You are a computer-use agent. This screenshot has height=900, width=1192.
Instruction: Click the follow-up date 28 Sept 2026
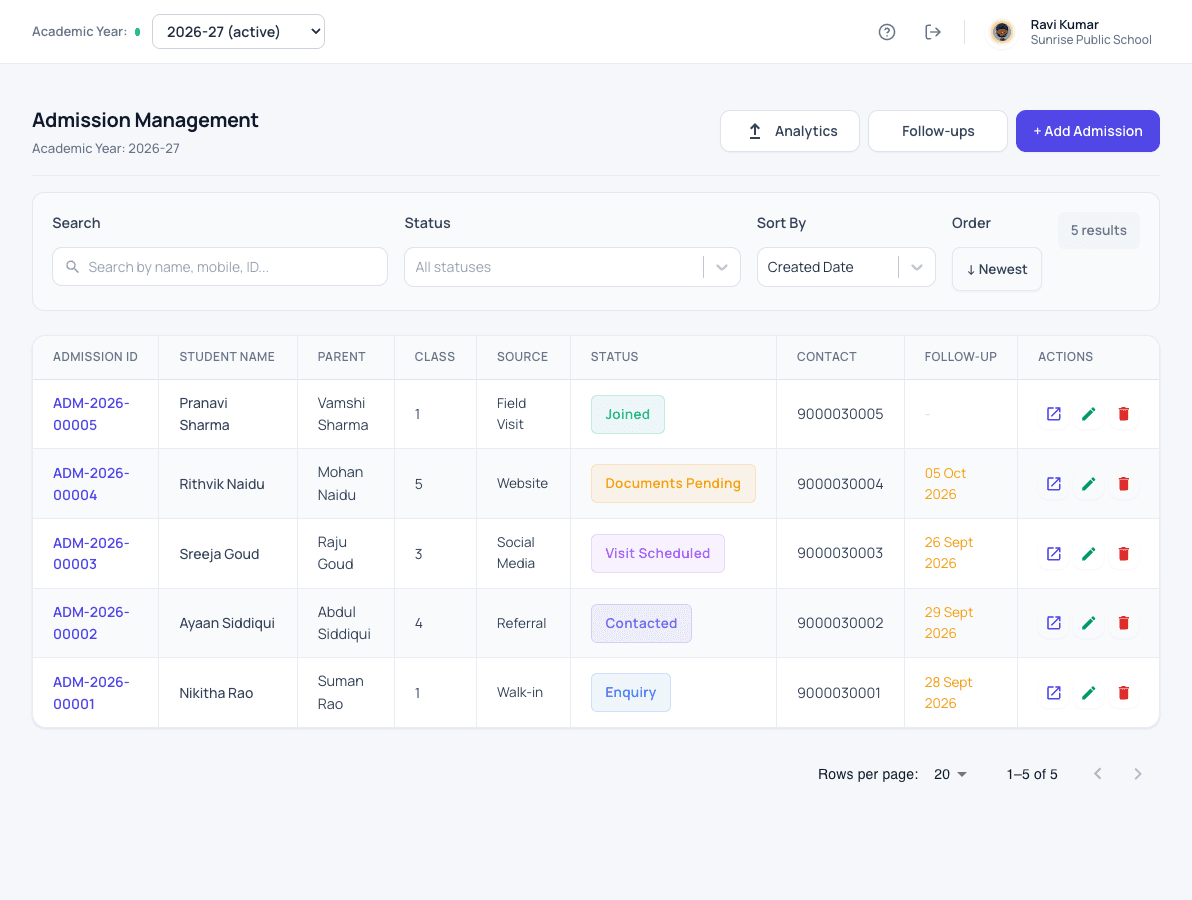pos(948,692)
